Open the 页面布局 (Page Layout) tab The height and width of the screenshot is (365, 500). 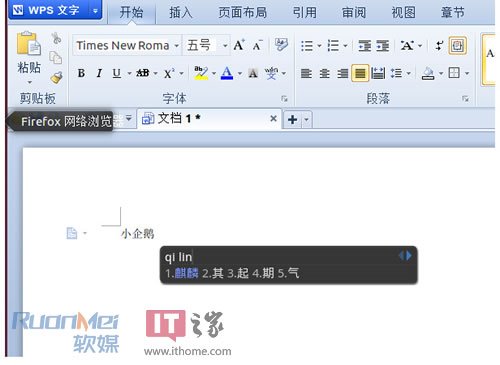coord(243,13)
